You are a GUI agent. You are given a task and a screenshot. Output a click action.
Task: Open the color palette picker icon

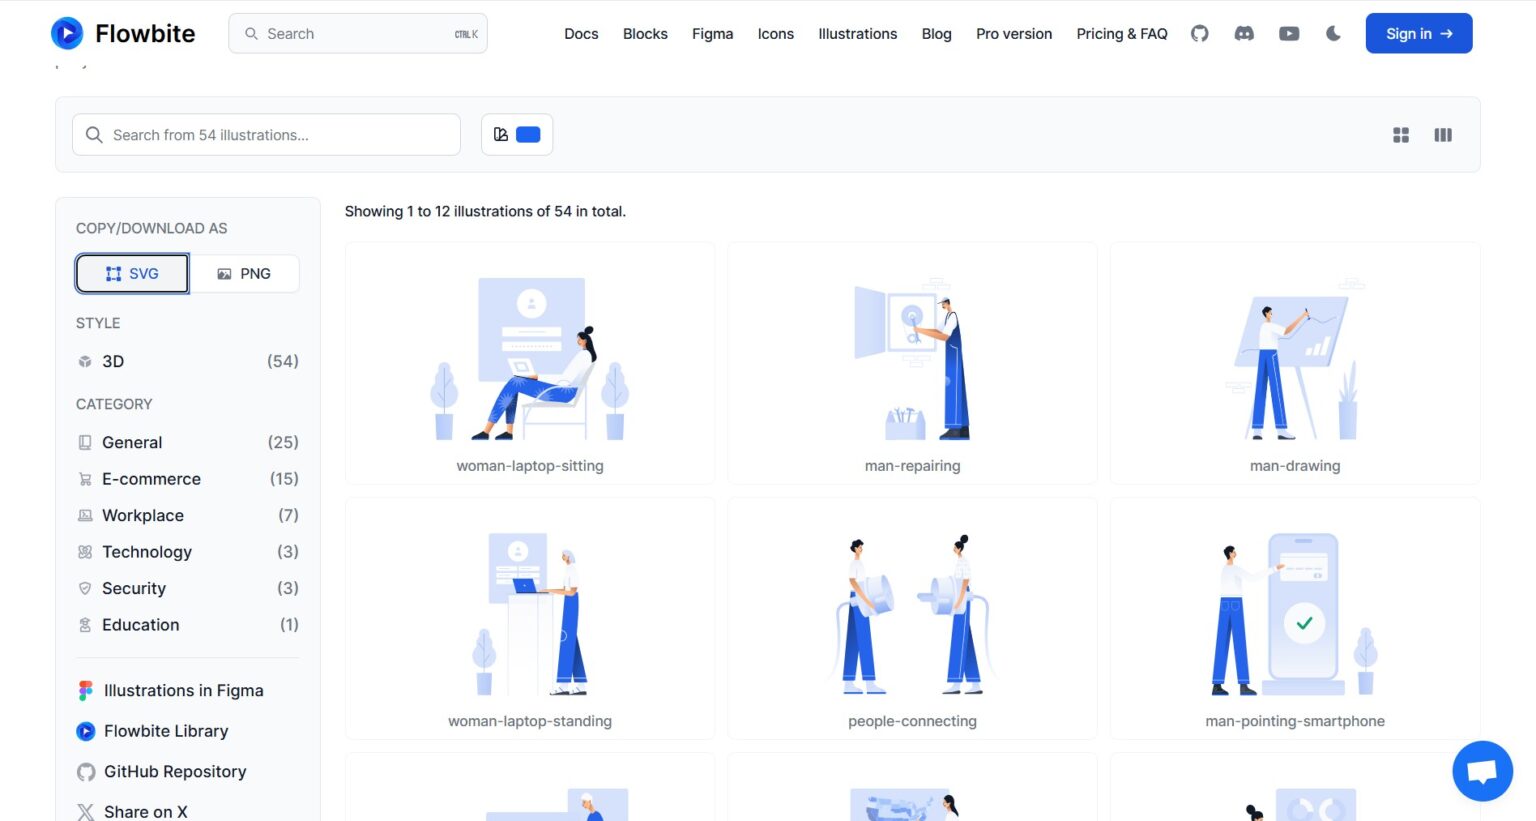501,134
